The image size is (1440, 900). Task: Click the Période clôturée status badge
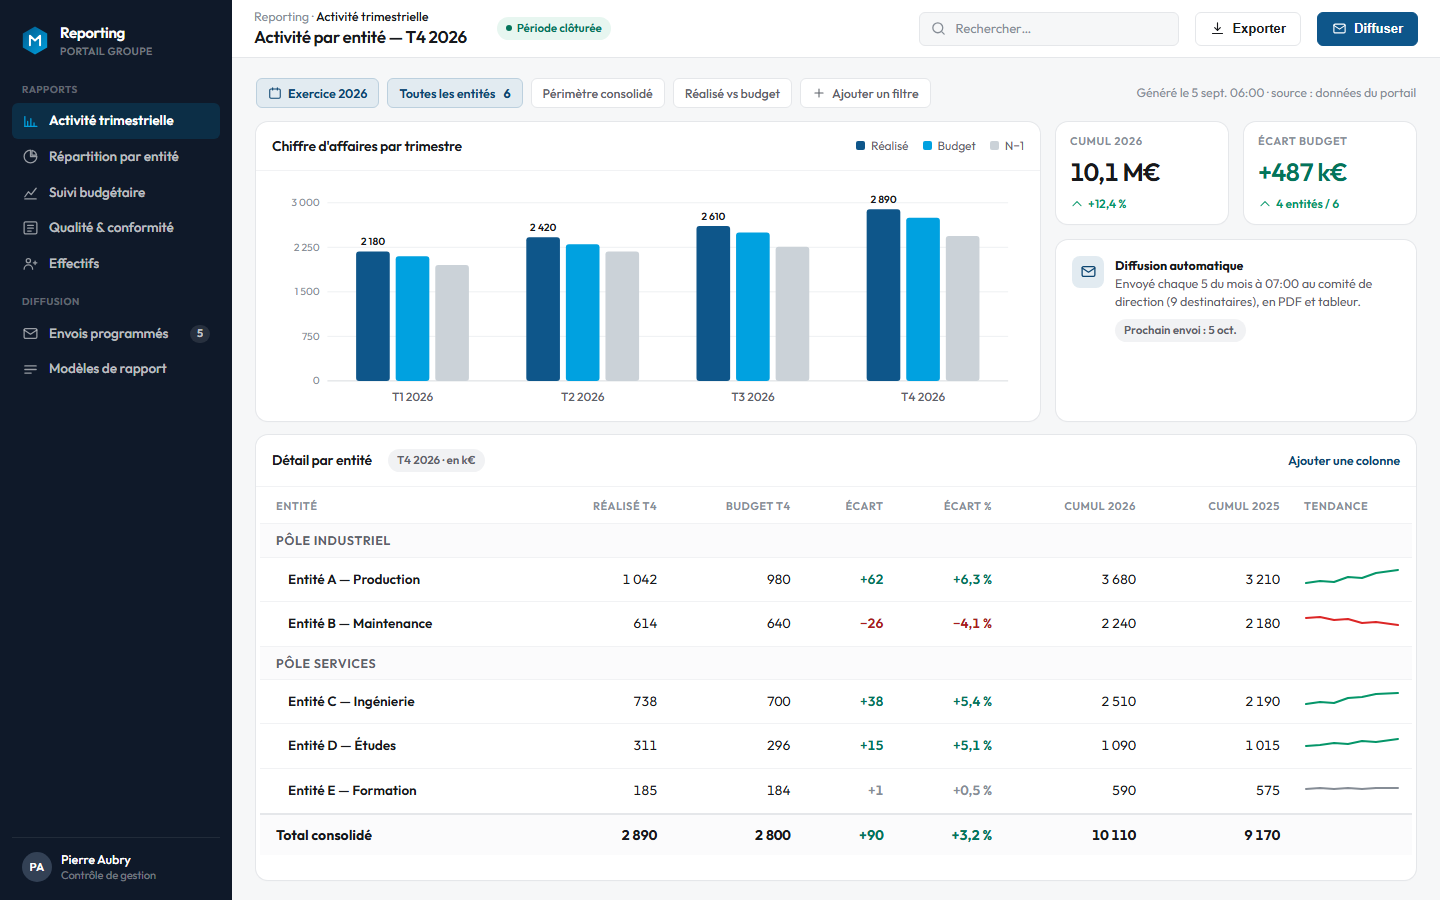[554, 29]
